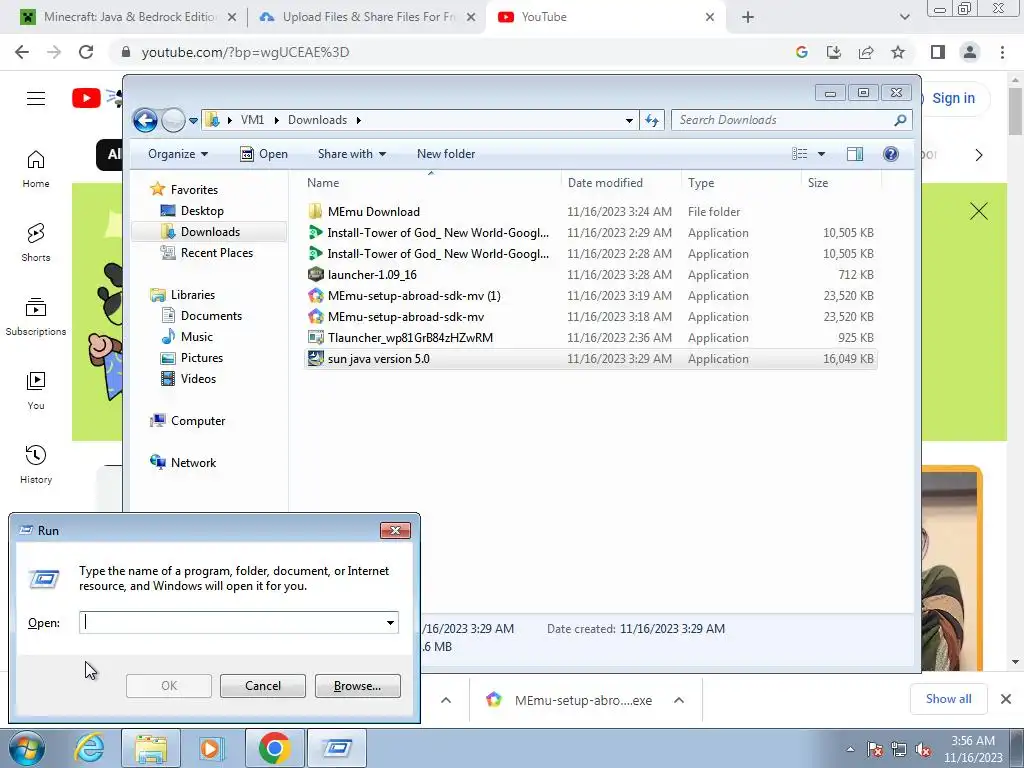Image resolution: width=1024 pixels, height=768 pixels.
Task: Select Desktop in Favorites
Action: coord(202,211)
